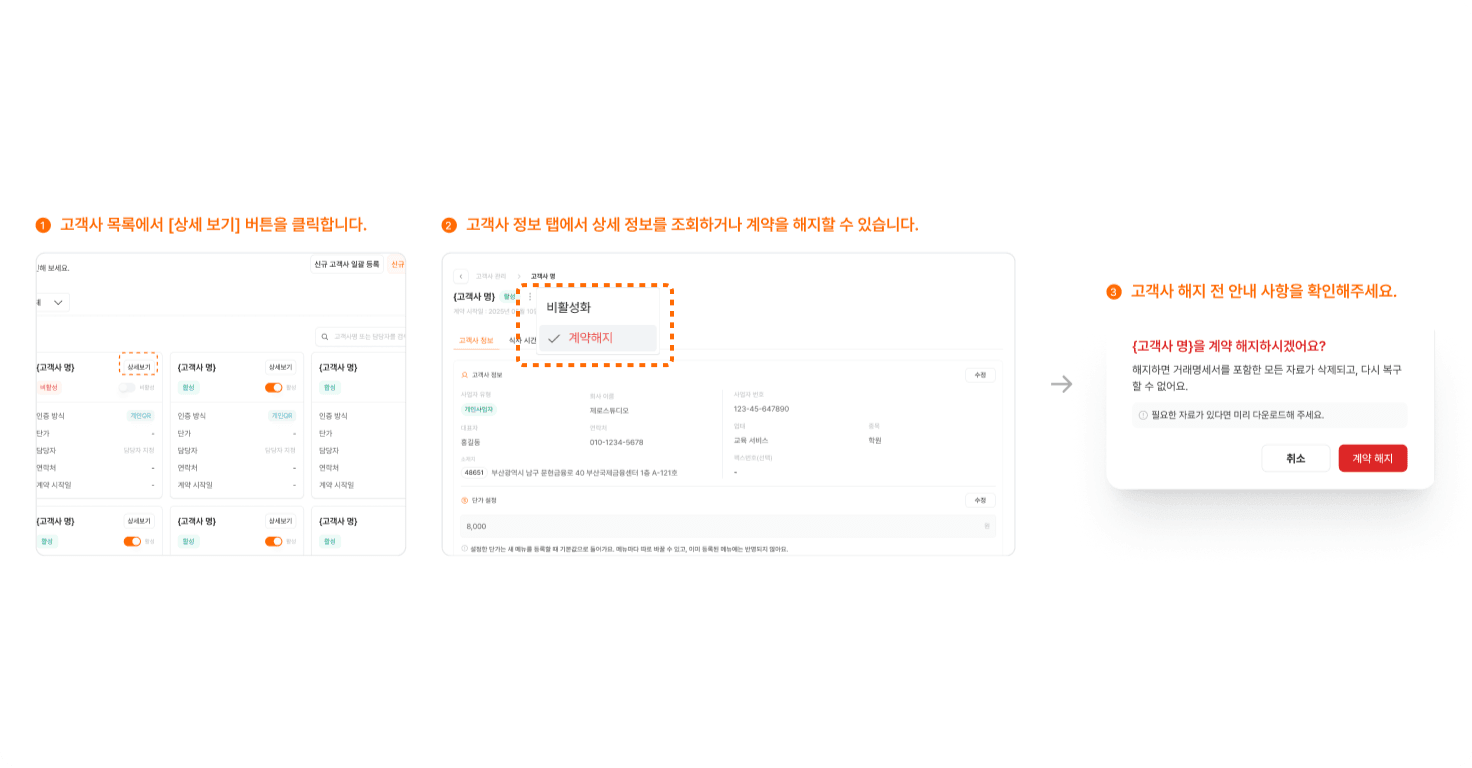This screenshot has height=768, width=1472.
Task: Click the 고객사 관리 breadcrumb link
Action: [491, 276]
